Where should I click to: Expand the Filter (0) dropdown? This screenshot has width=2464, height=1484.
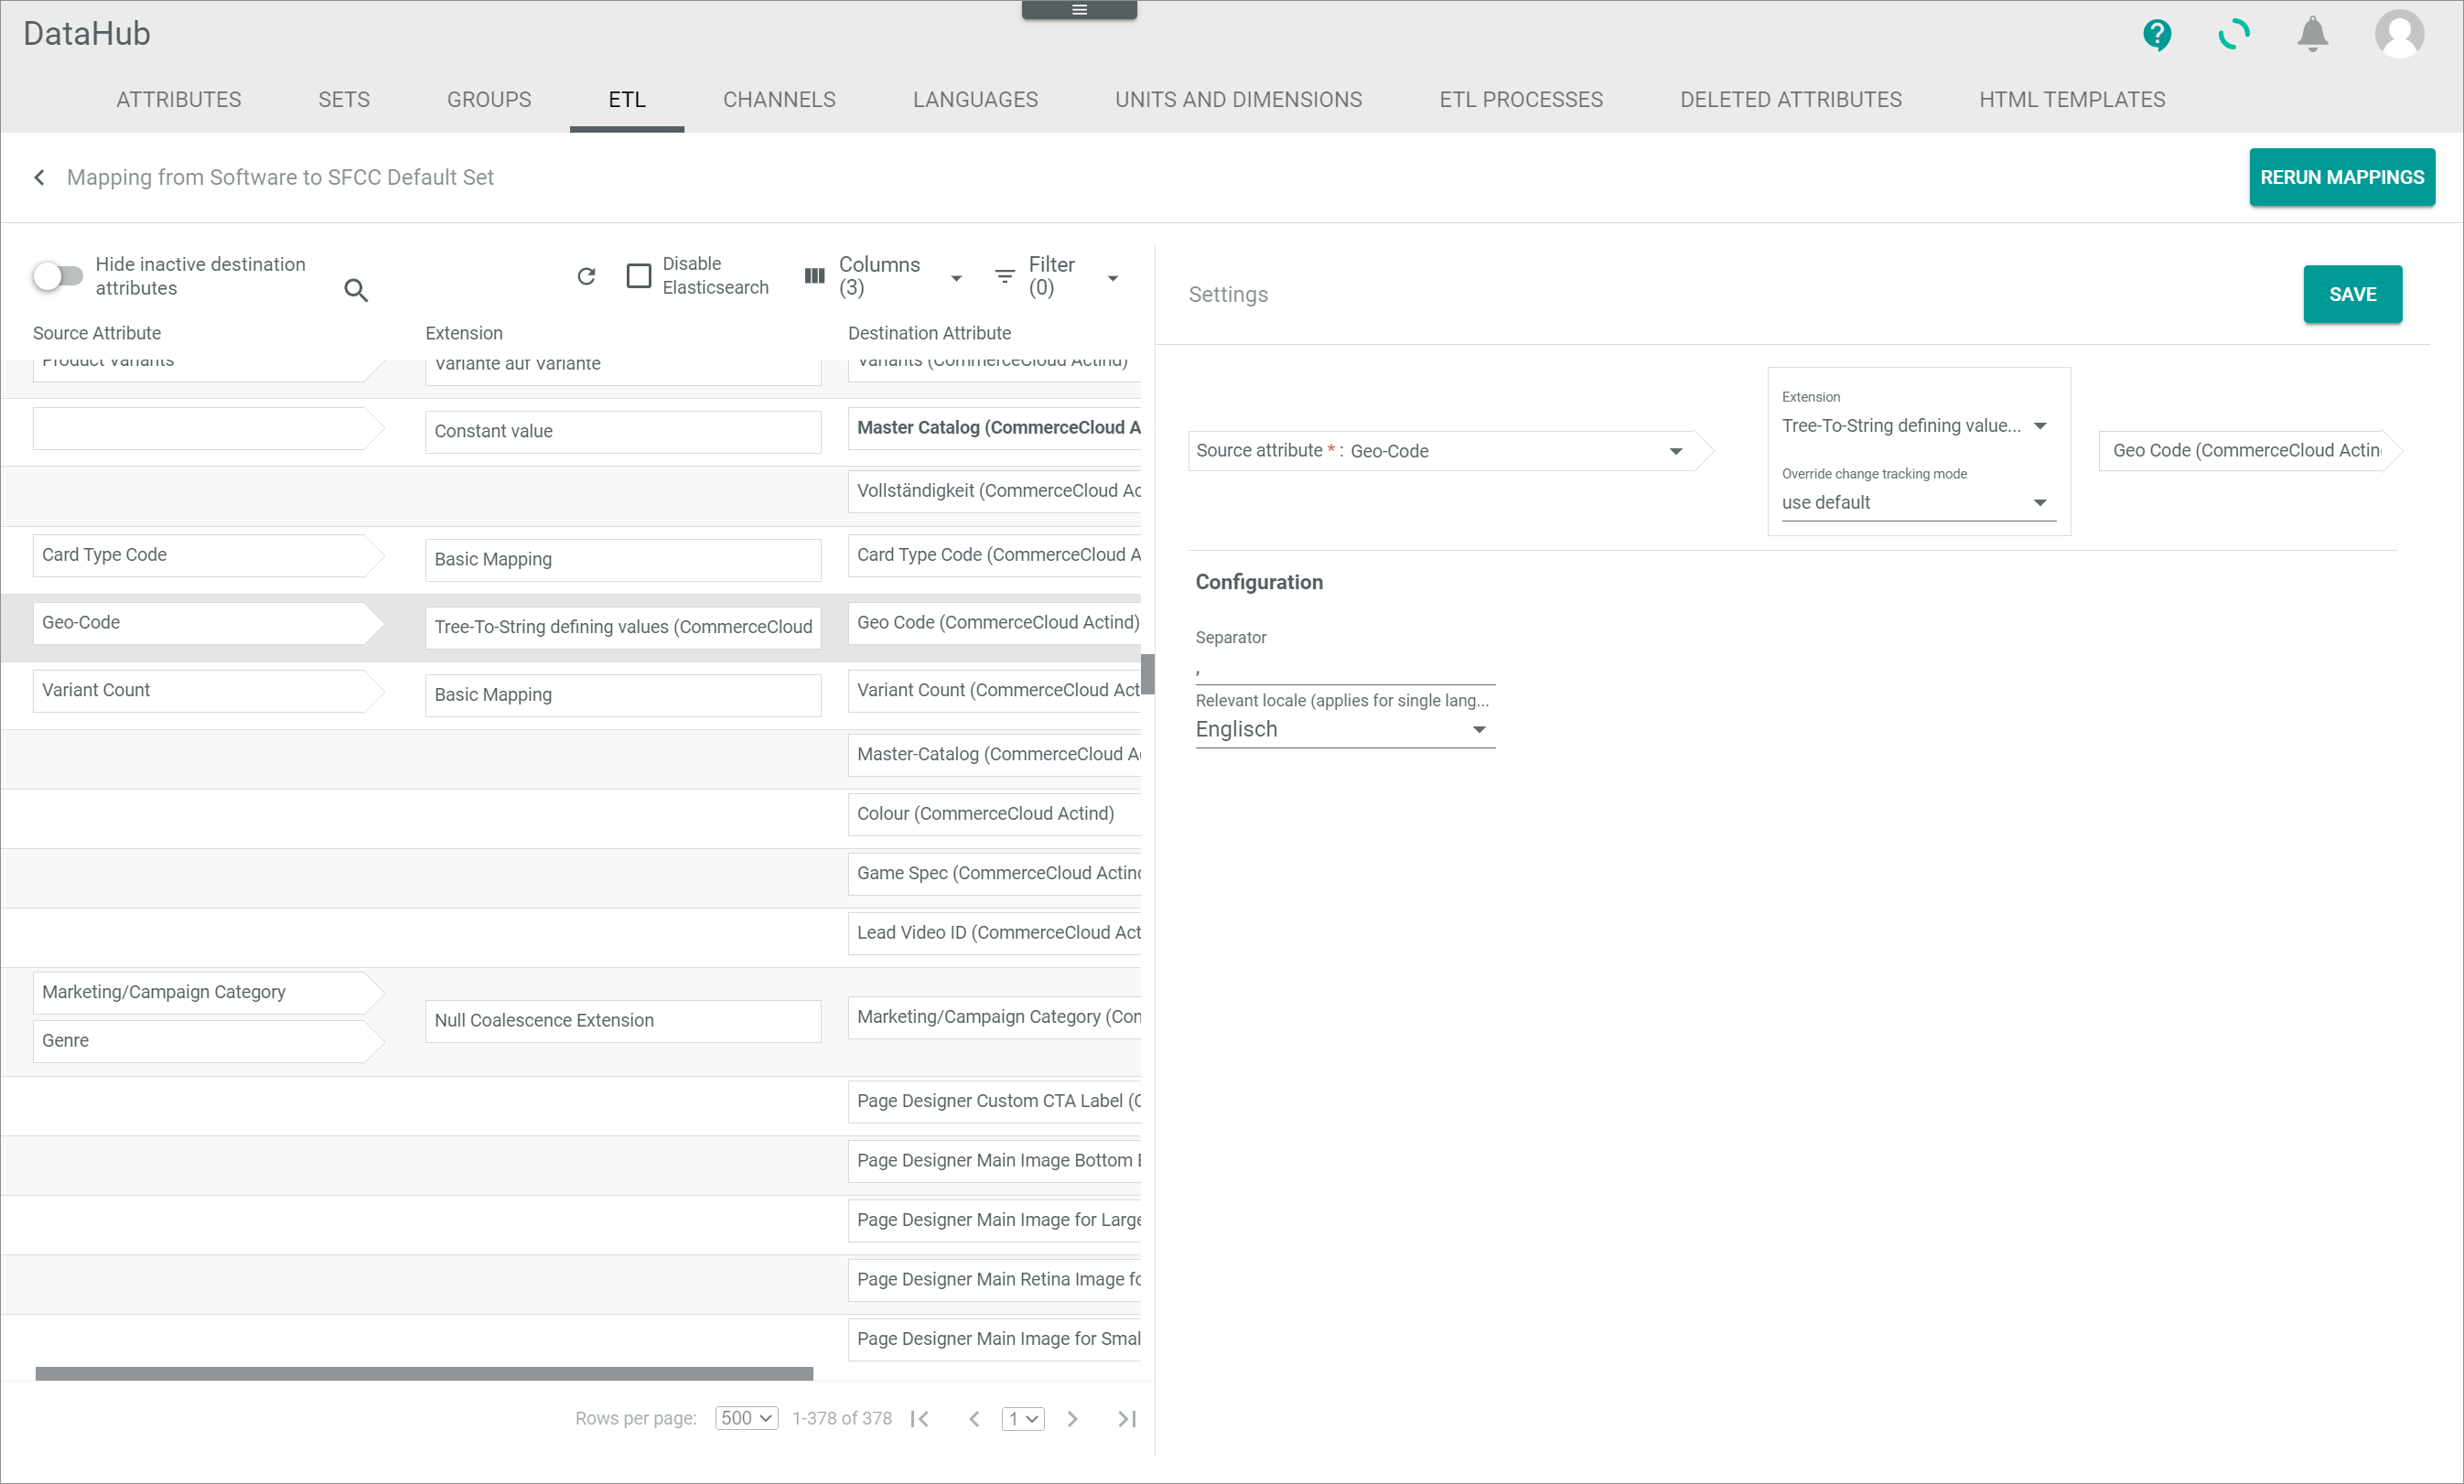click(1113, 279)
